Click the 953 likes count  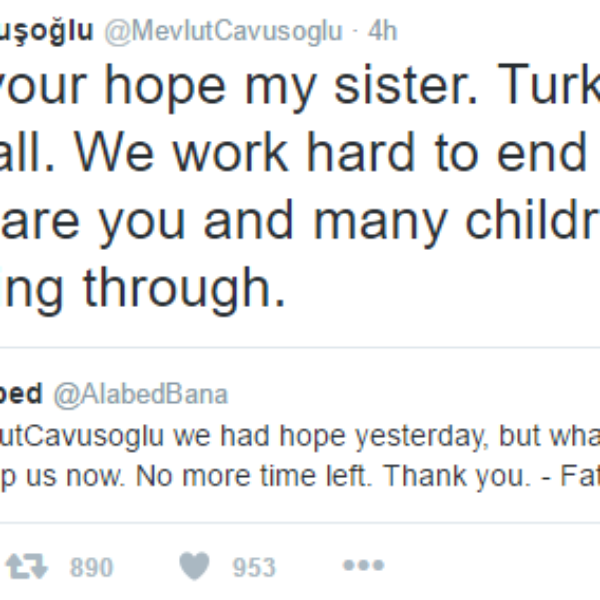click(254, 568)
